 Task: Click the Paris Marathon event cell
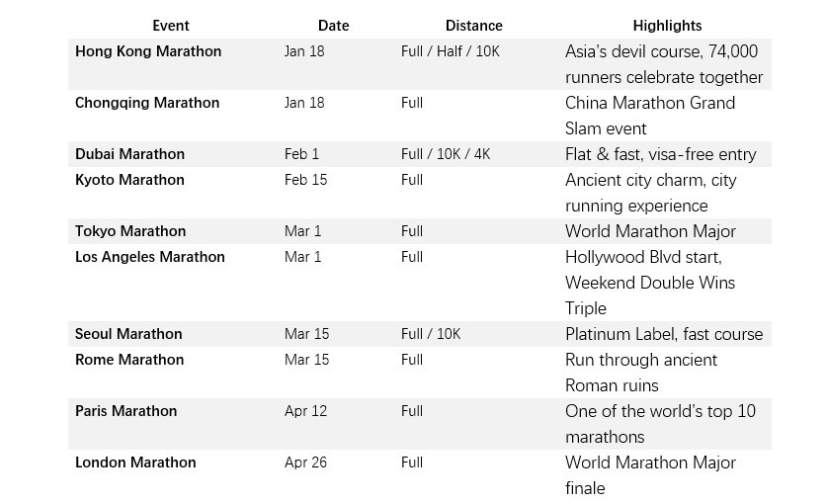[x=126, y=411]
